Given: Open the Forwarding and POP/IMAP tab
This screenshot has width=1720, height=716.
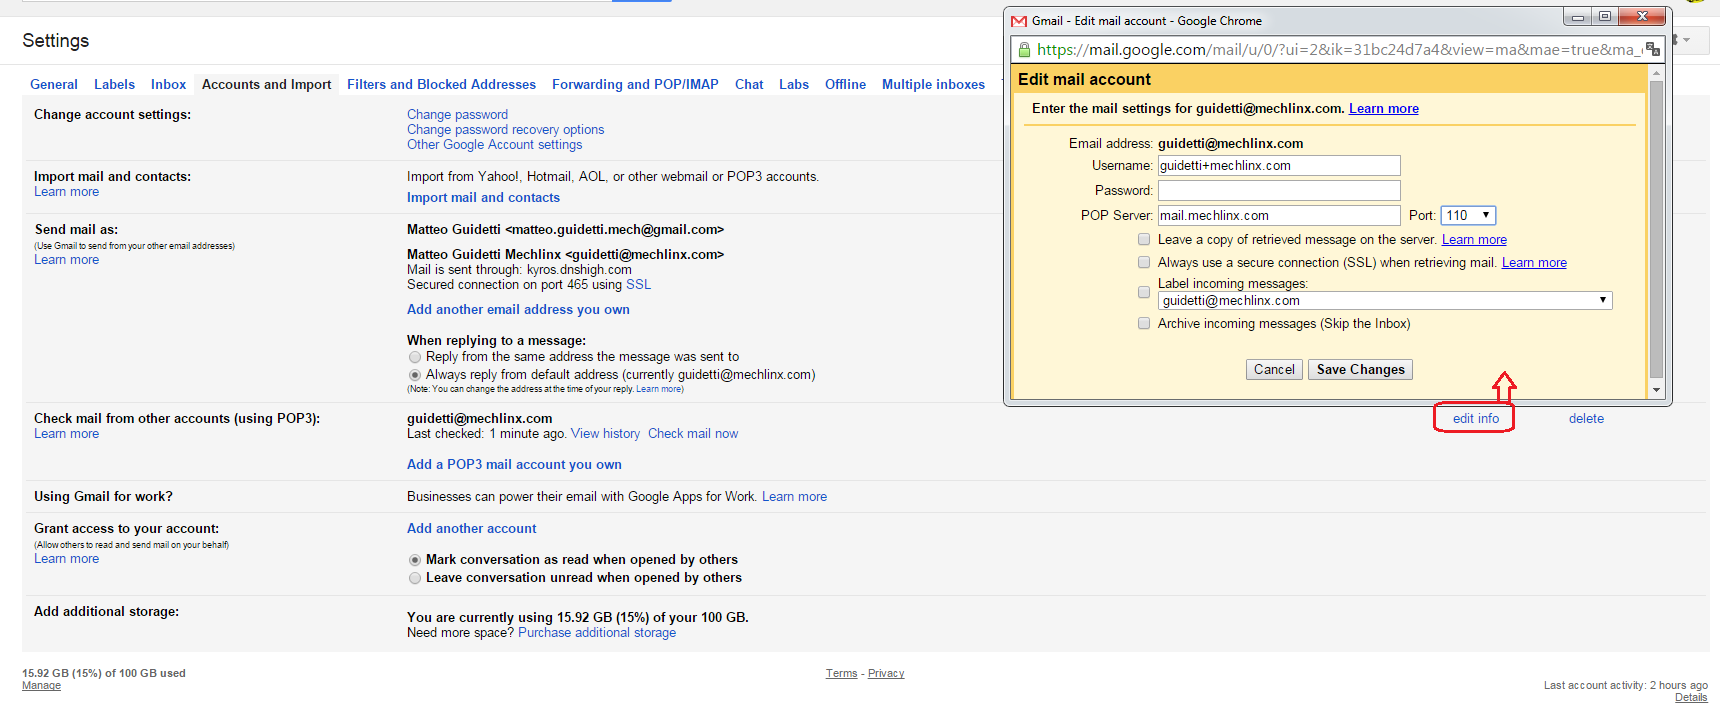Looking at the screenshot, I should pos(635,84).
